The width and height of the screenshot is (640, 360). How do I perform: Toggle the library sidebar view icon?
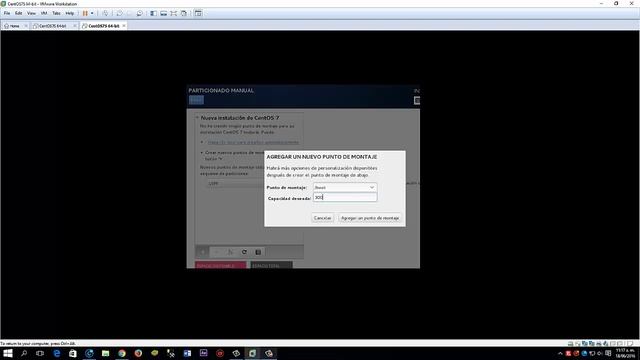[x=153, y=13]
